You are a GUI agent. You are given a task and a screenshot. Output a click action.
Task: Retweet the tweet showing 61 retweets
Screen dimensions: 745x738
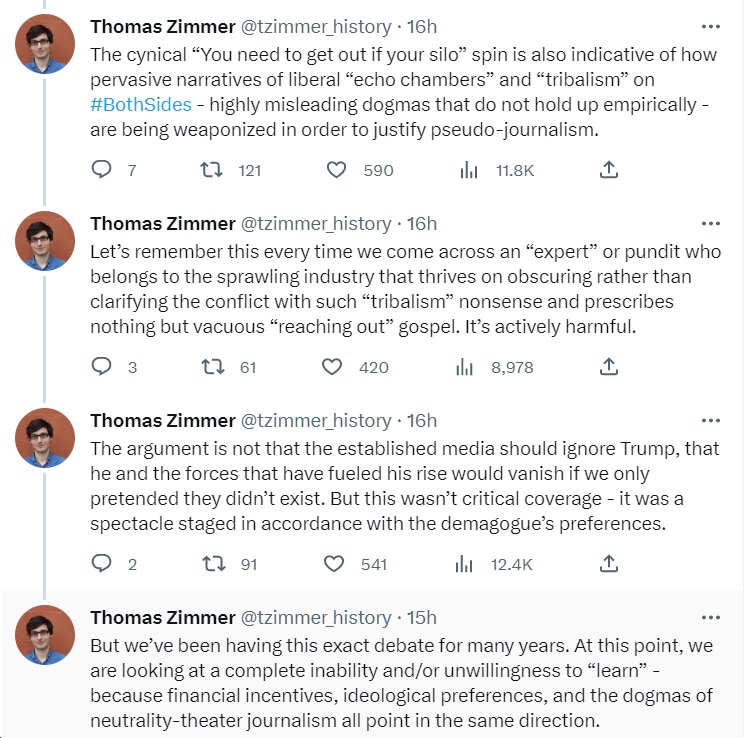point(213,367)
